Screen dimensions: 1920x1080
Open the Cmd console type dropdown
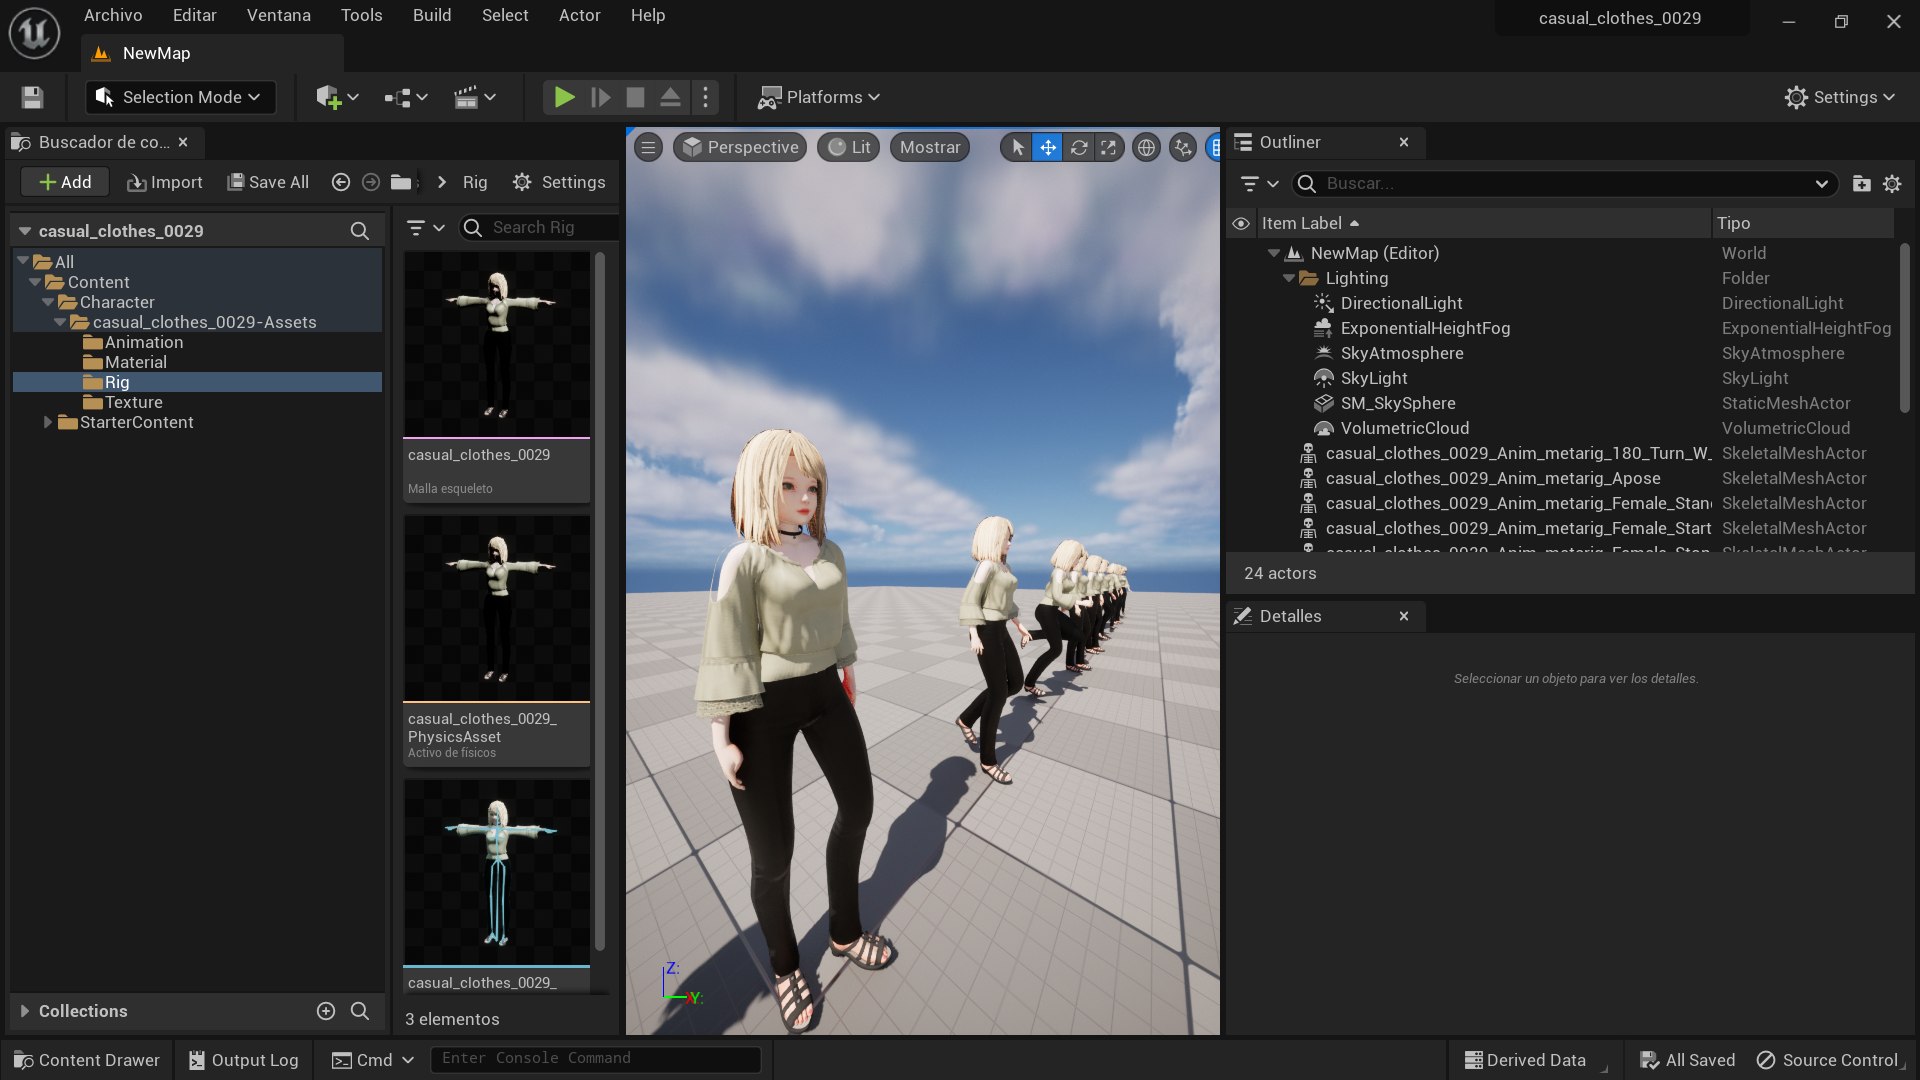tap(372, 1060)
